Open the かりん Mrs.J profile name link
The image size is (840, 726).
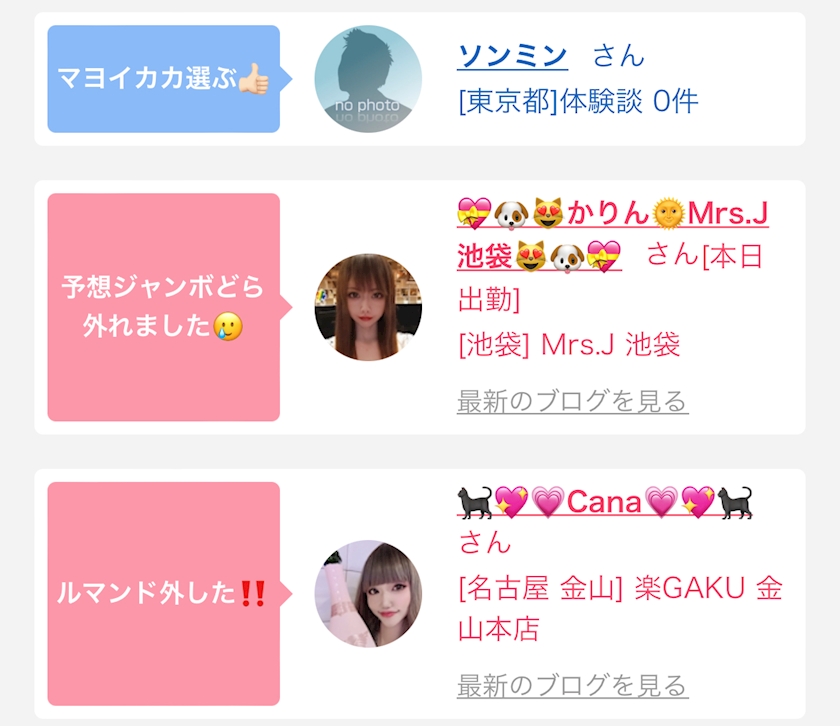(x=613, y=235)
